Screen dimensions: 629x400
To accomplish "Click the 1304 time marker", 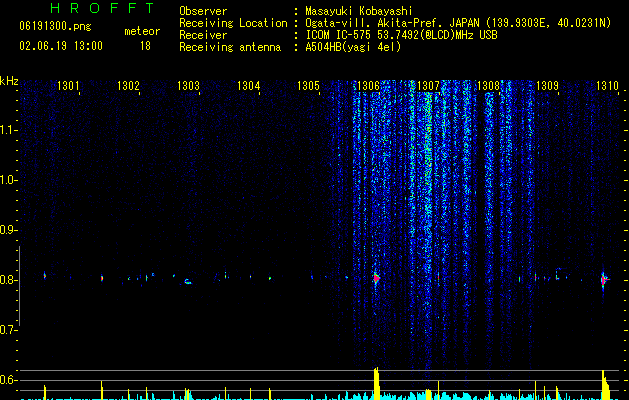I will point(249,86).
